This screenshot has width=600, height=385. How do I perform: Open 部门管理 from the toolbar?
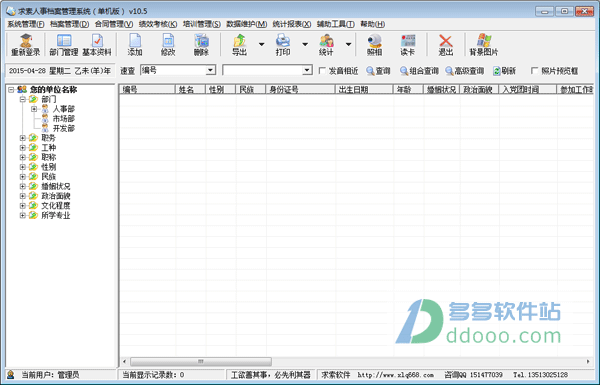64,45
